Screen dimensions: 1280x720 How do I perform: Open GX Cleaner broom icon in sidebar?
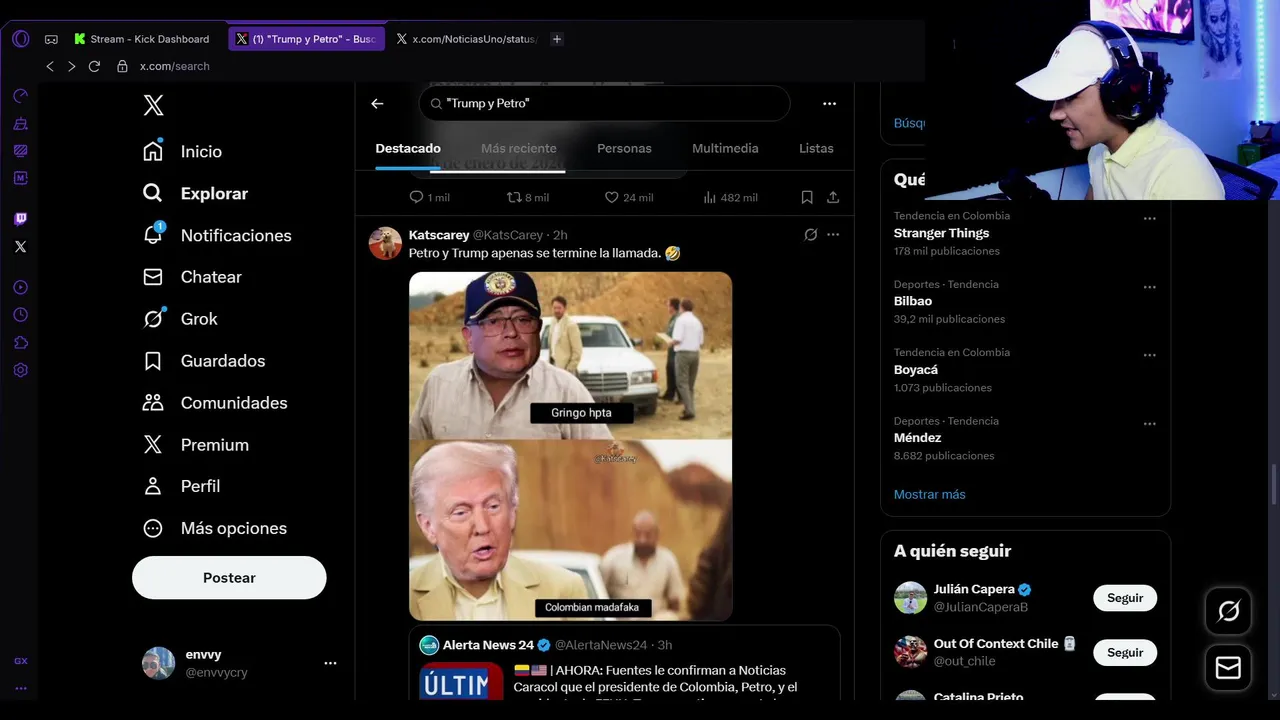pos(21,124)
